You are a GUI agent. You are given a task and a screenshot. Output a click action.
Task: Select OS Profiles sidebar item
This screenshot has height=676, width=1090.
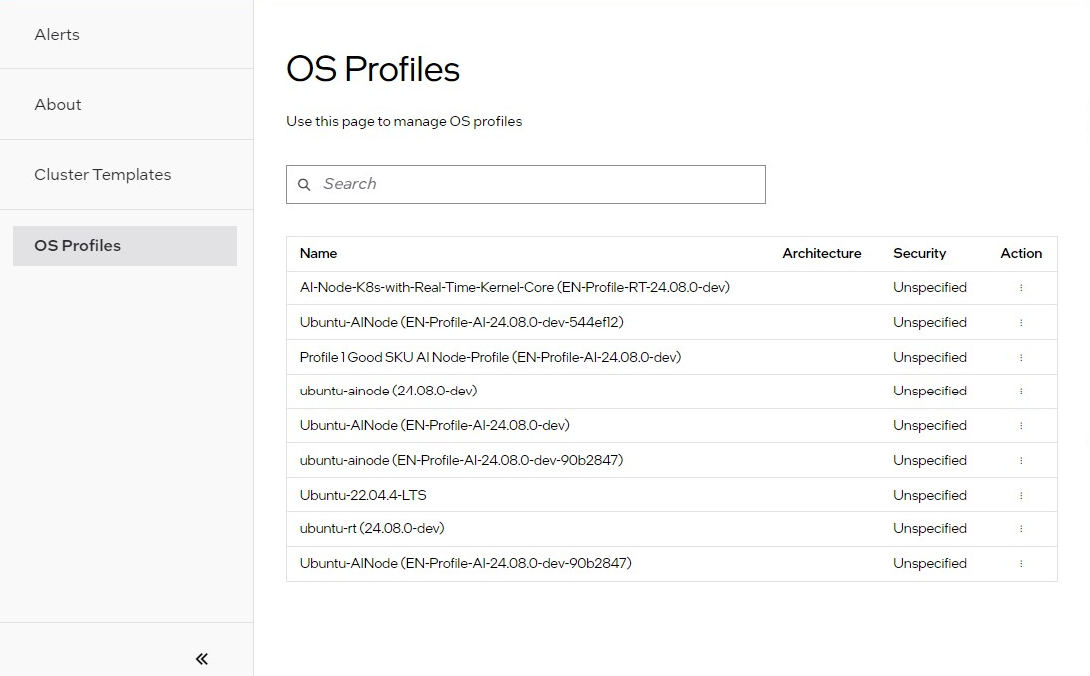point(78,246)
